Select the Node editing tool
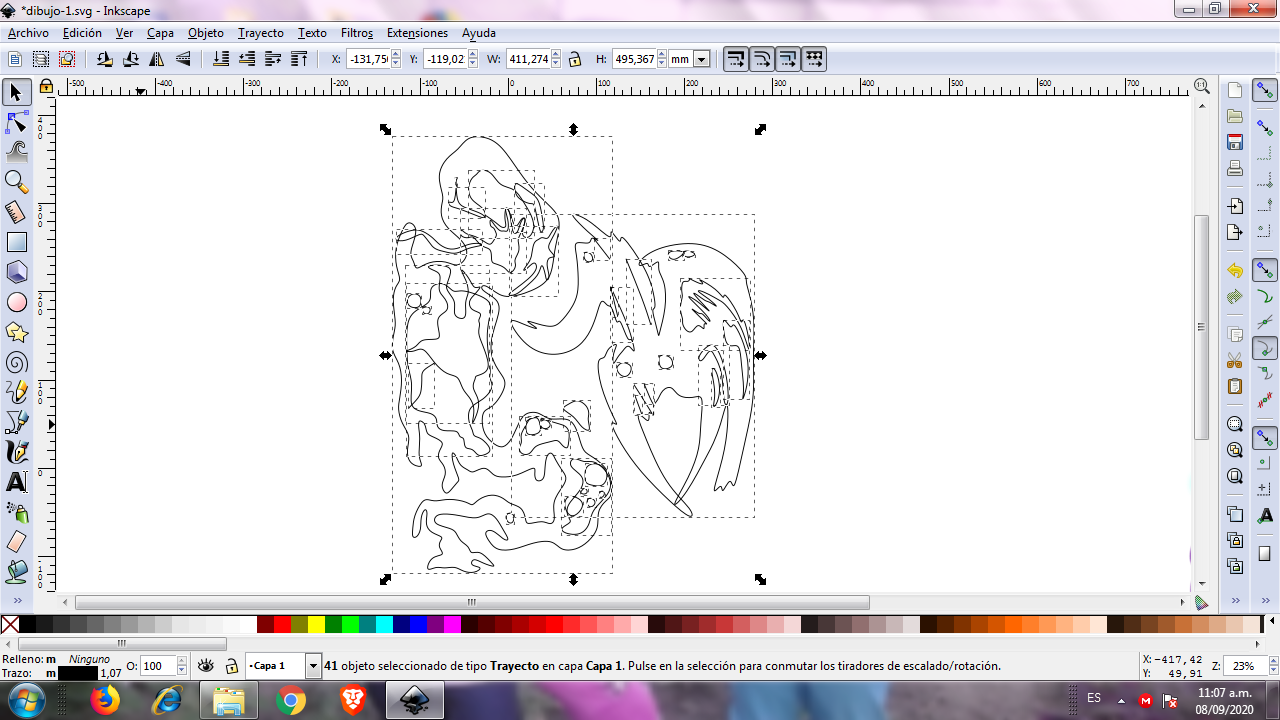This screenshot has width=1280, height=720. (x=16, y=123)
